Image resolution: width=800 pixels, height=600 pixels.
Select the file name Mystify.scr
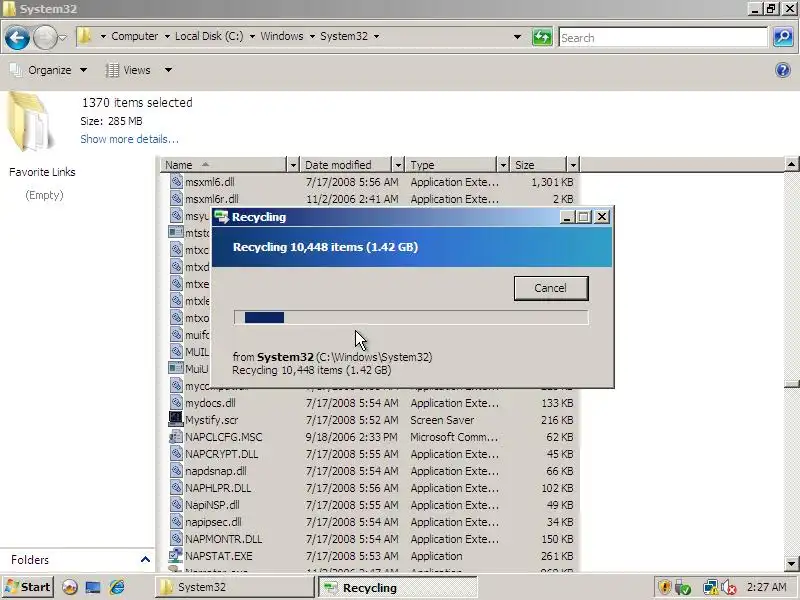point(211,420)
